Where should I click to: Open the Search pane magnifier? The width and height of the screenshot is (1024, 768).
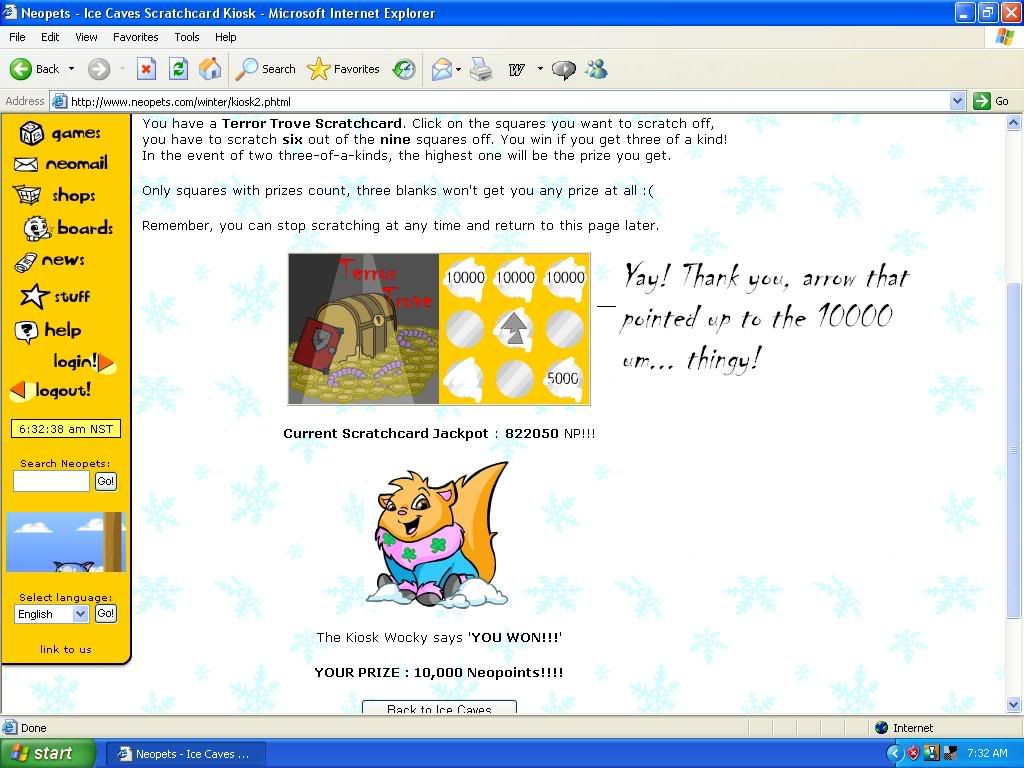click(x=265, y=69)
